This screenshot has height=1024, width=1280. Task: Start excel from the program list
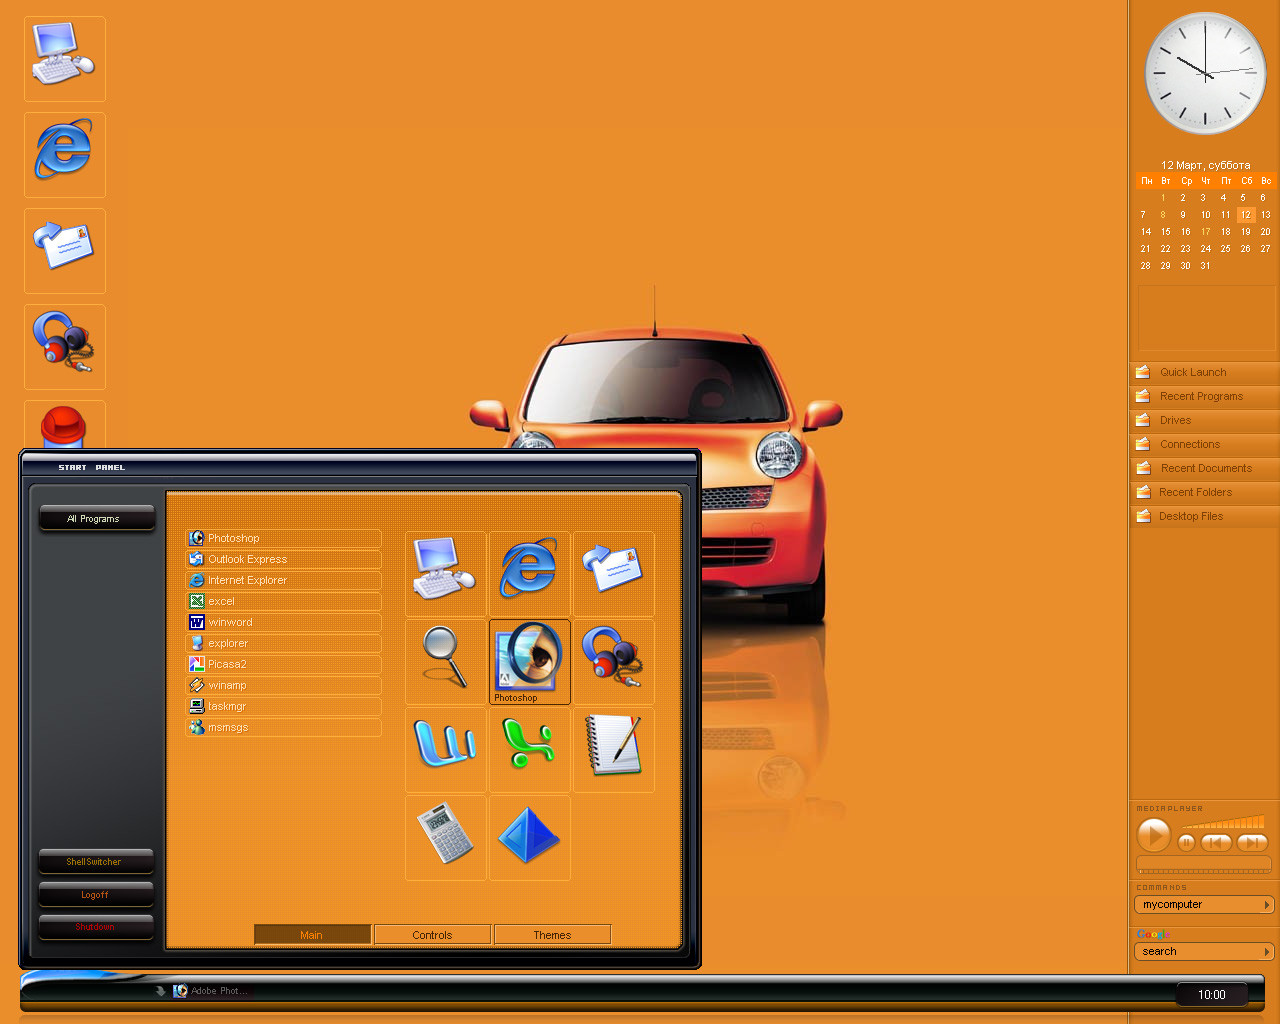(283, 601)
